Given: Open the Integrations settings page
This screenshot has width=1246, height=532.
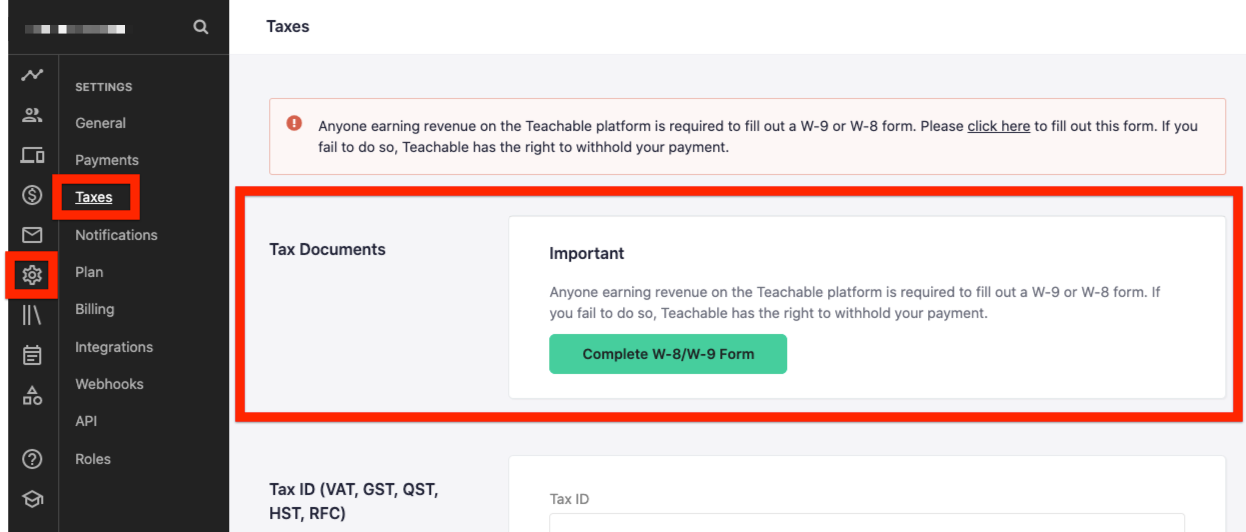Looking at the screenshot, I should (114, 347).
